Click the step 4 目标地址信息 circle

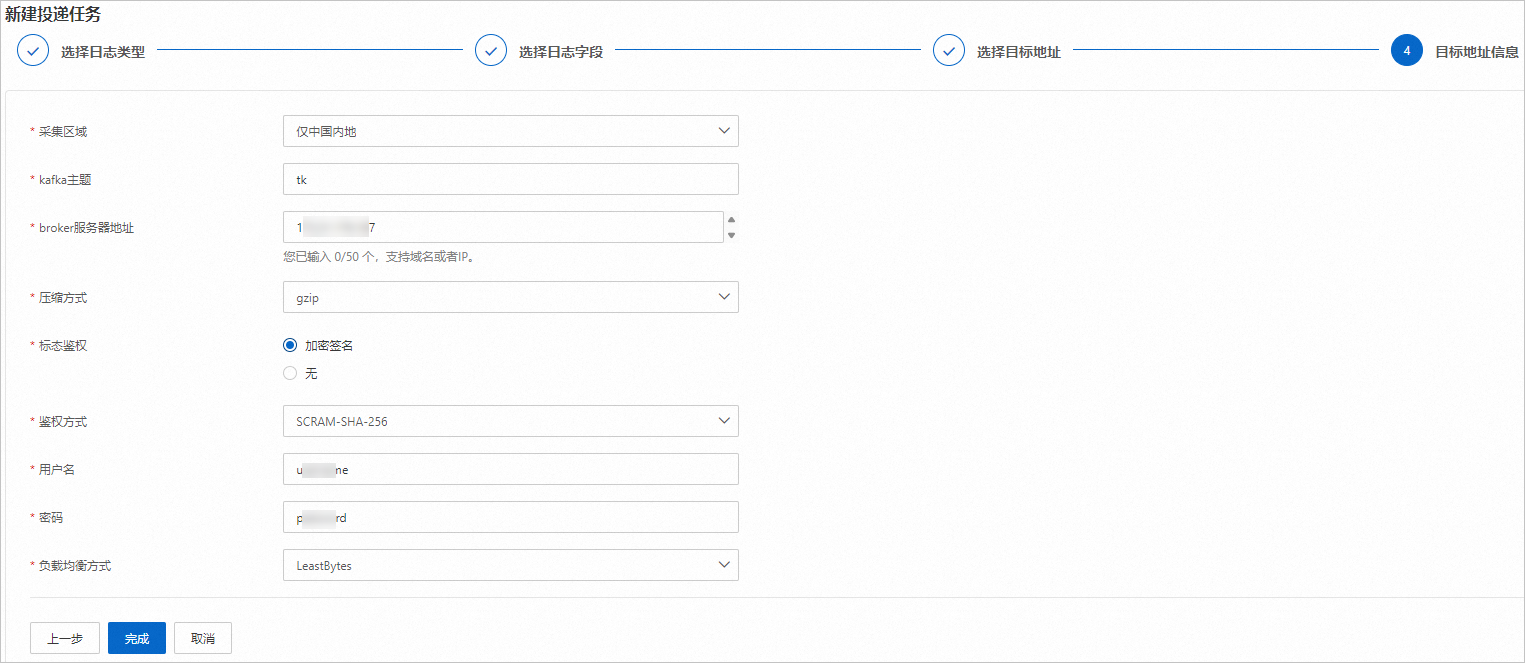tap(1406, 51)
